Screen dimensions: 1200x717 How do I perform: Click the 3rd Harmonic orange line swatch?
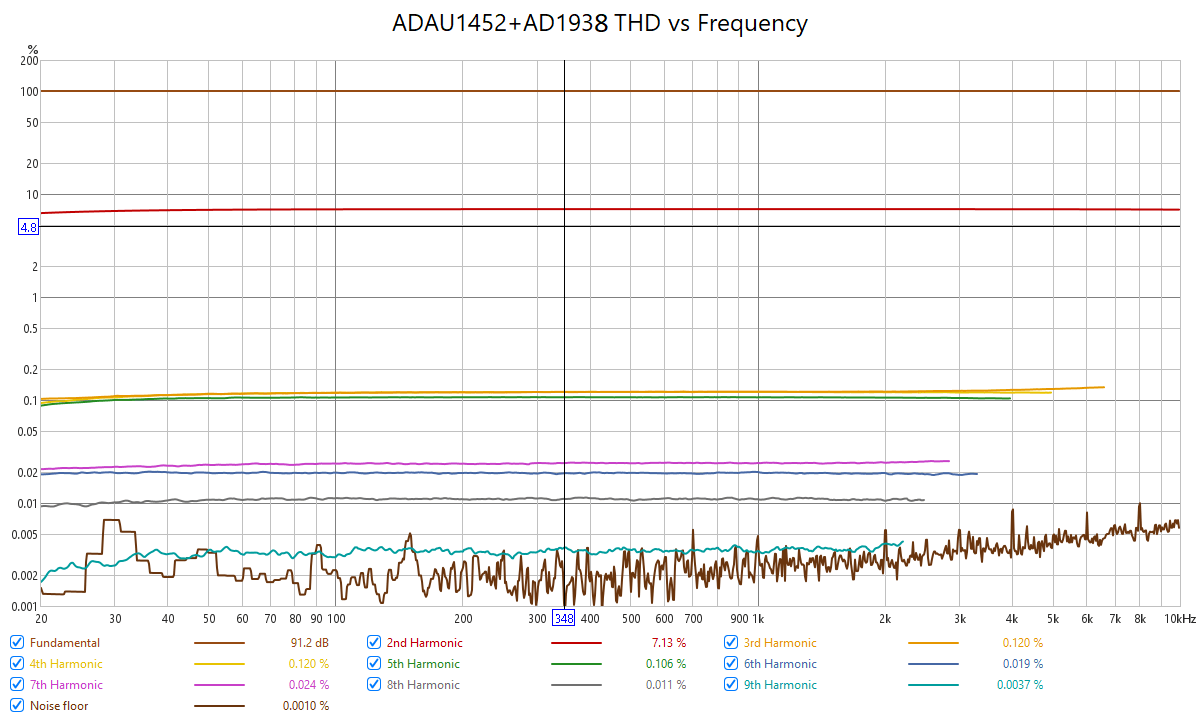(x=933, y=643)
